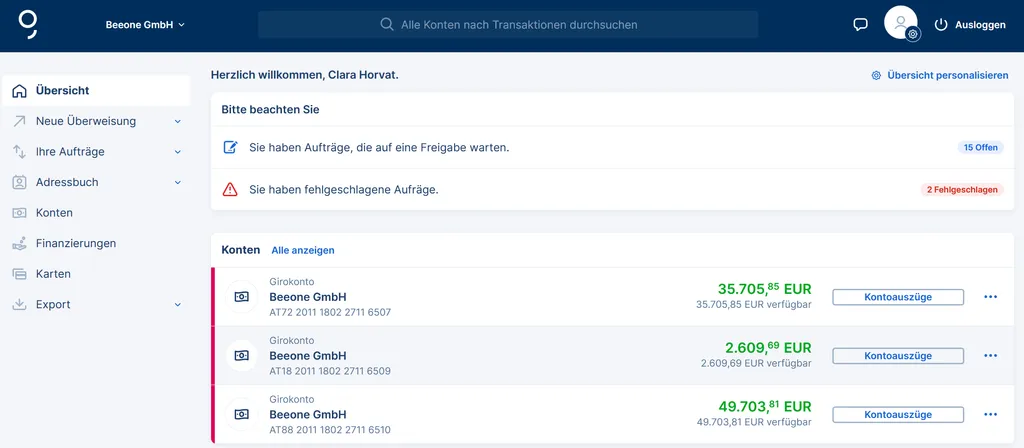
Task: Expand Neue Überweisung chevron
Action: (178, 121)
